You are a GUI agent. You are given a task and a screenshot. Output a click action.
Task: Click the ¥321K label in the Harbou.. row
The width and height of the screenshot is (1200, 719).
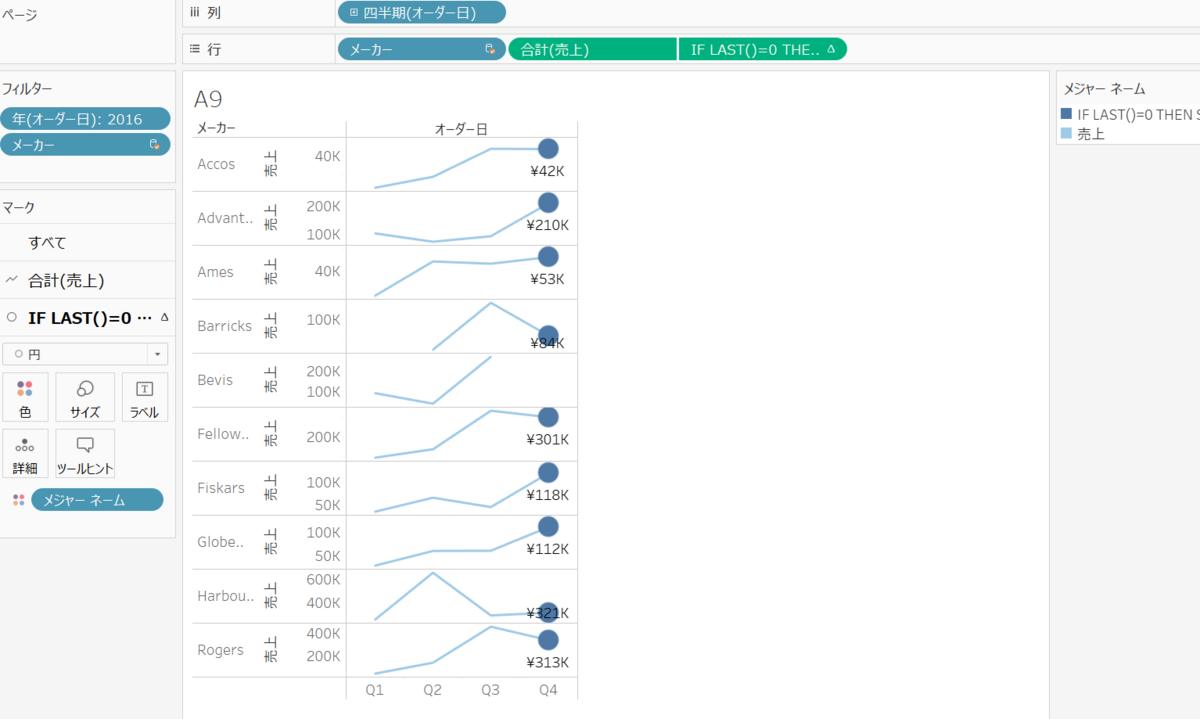(x=548, y=613)
